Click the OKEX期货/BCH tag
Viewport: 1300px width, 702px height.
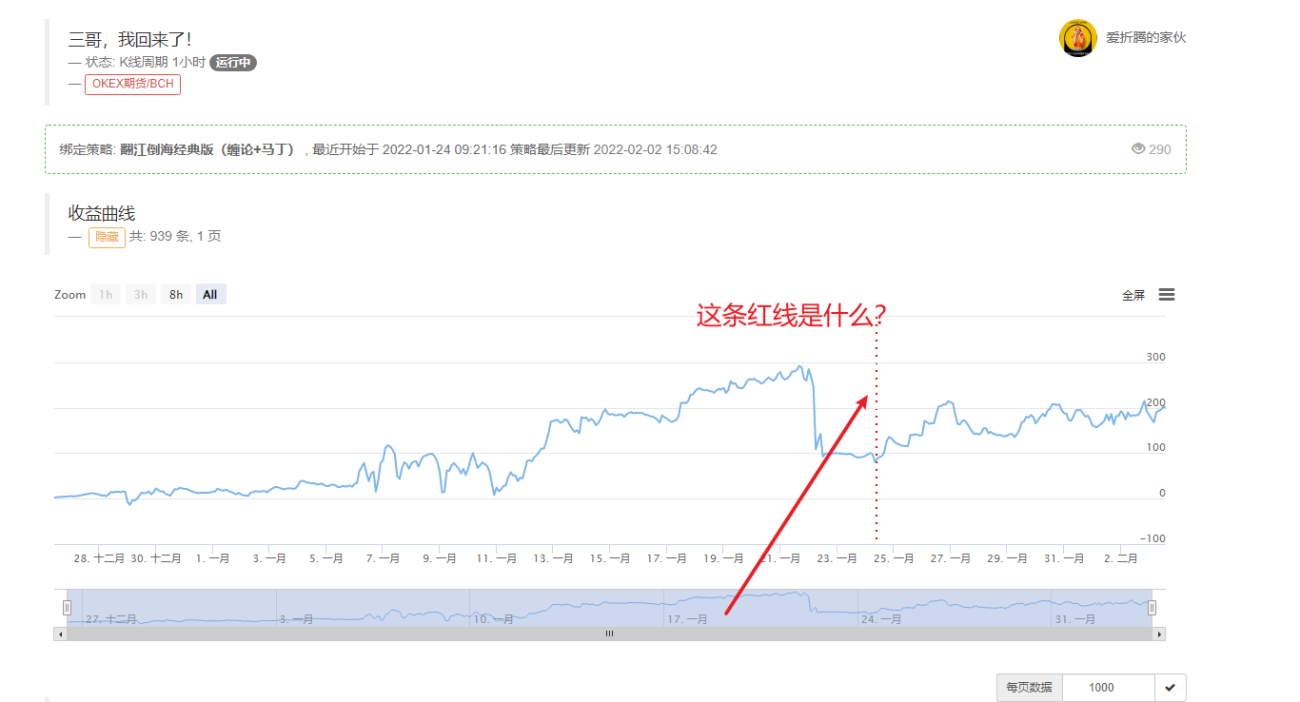133,84
